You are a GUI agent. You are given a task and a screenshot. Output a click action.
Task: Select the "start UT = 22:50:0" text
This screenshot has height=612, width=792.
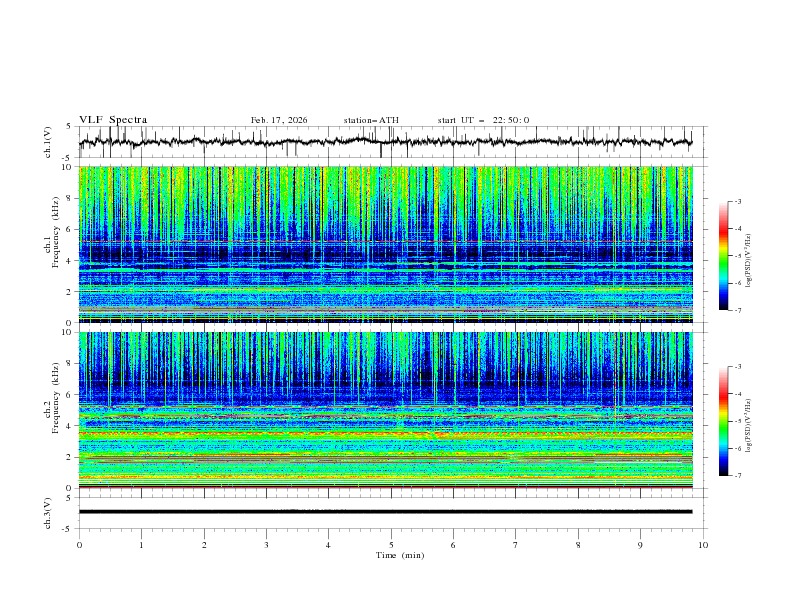tap(483, 120)
